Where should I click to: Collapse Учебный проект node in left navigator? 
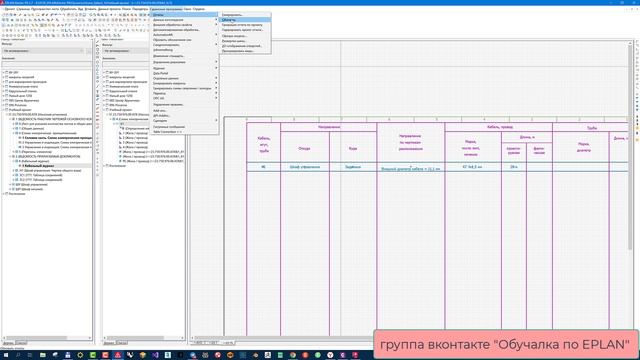(4, 110)
